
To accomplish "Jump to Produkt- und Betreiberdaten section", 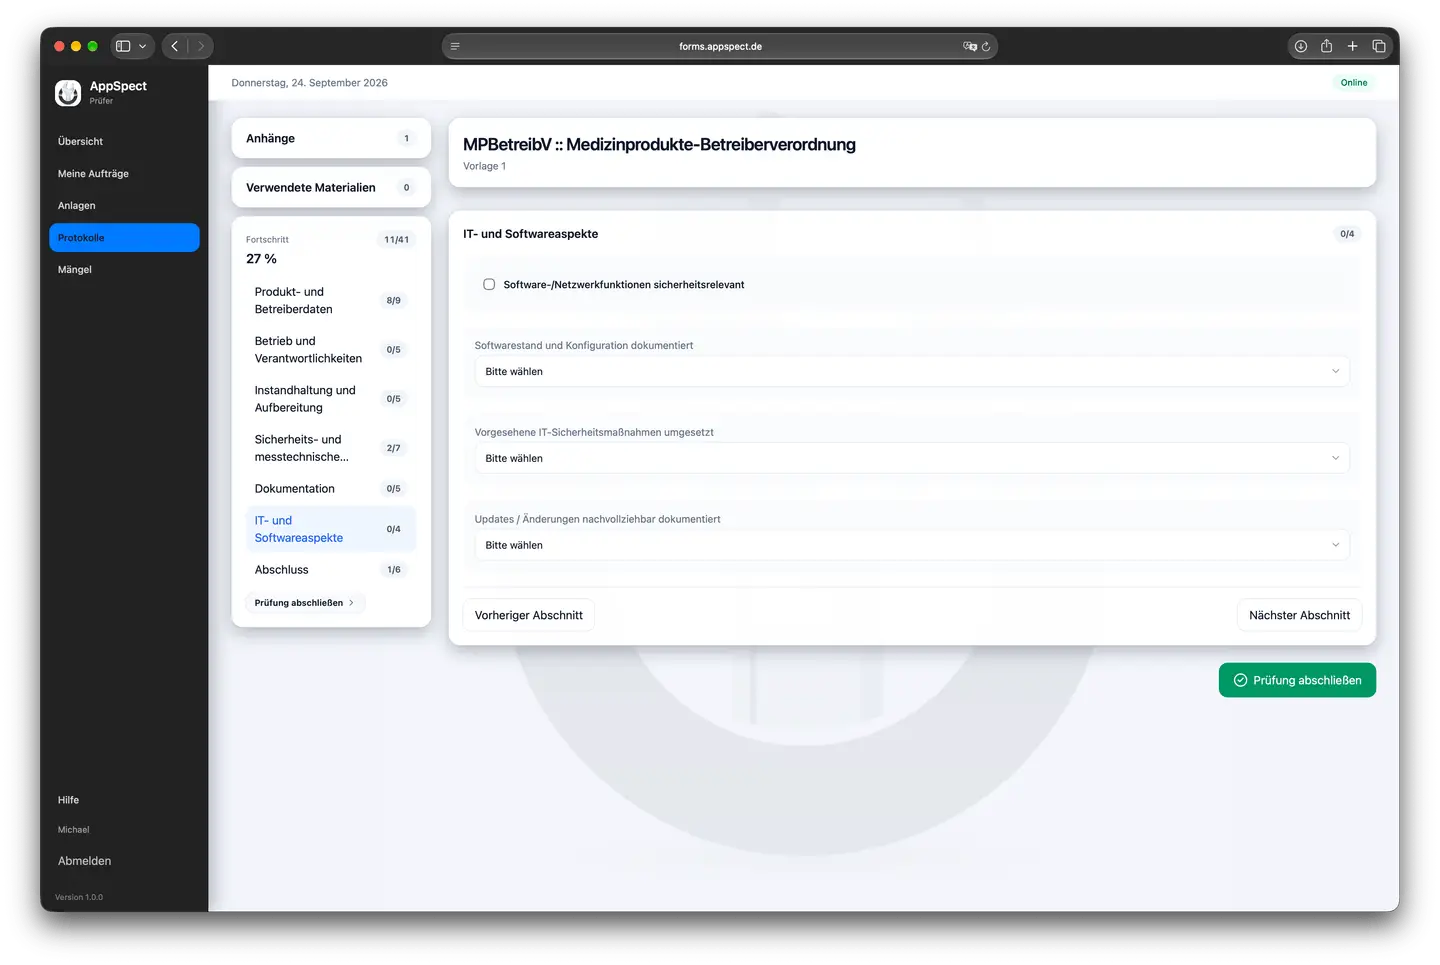I will pos(331,301).
